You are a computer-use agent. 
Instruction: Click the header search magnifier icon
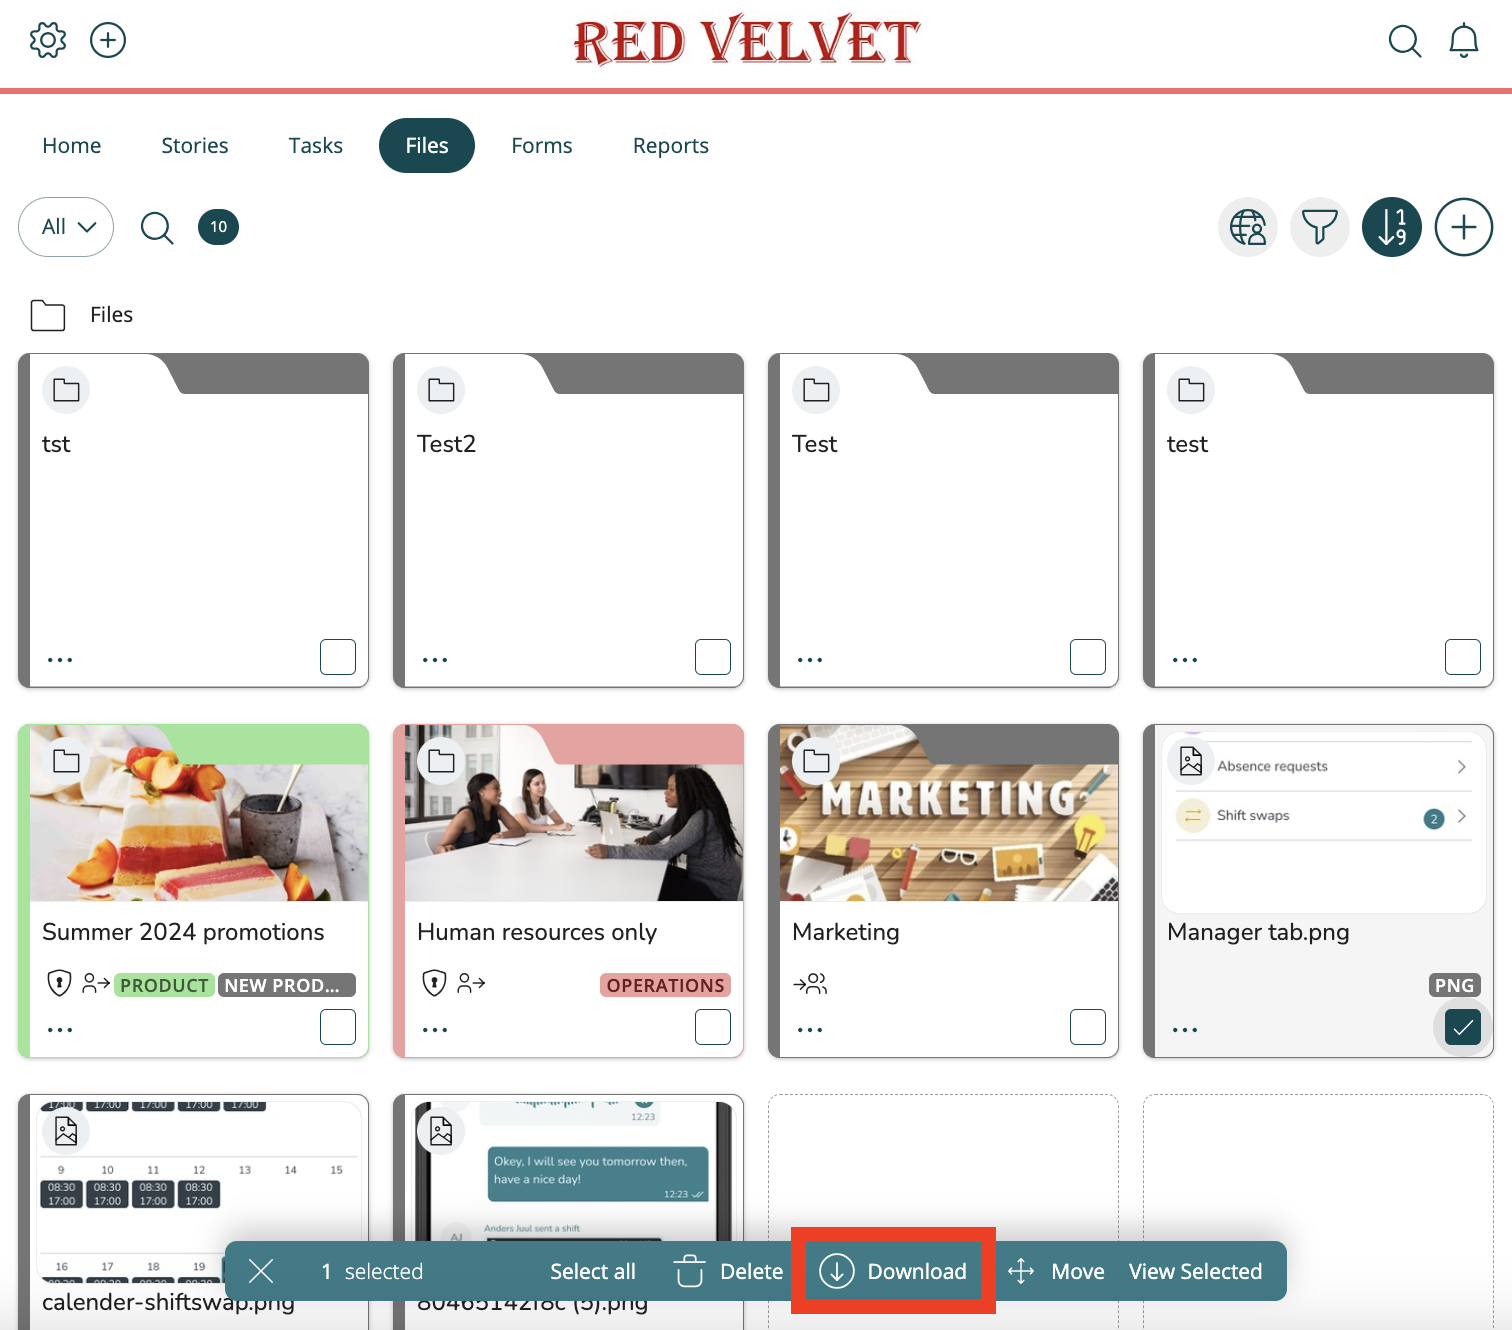(1405, 41)
